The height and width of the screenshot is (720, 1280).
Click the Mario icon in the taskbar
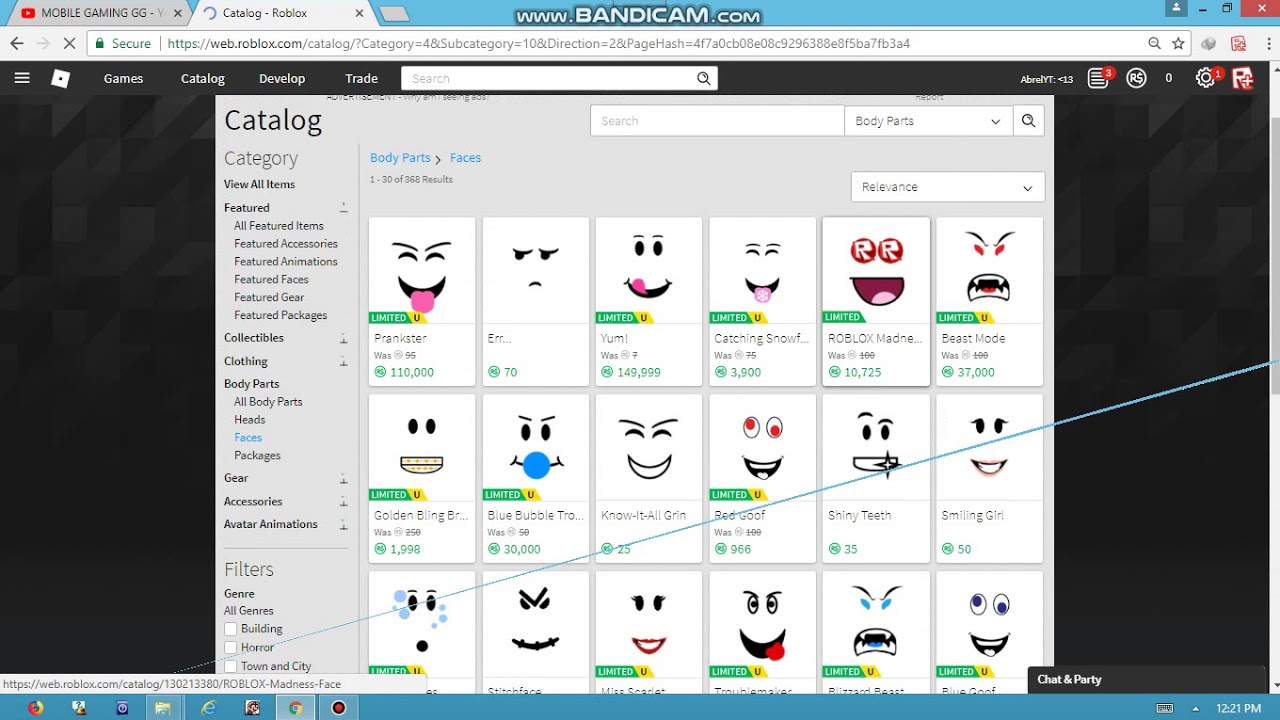point(253,707)
